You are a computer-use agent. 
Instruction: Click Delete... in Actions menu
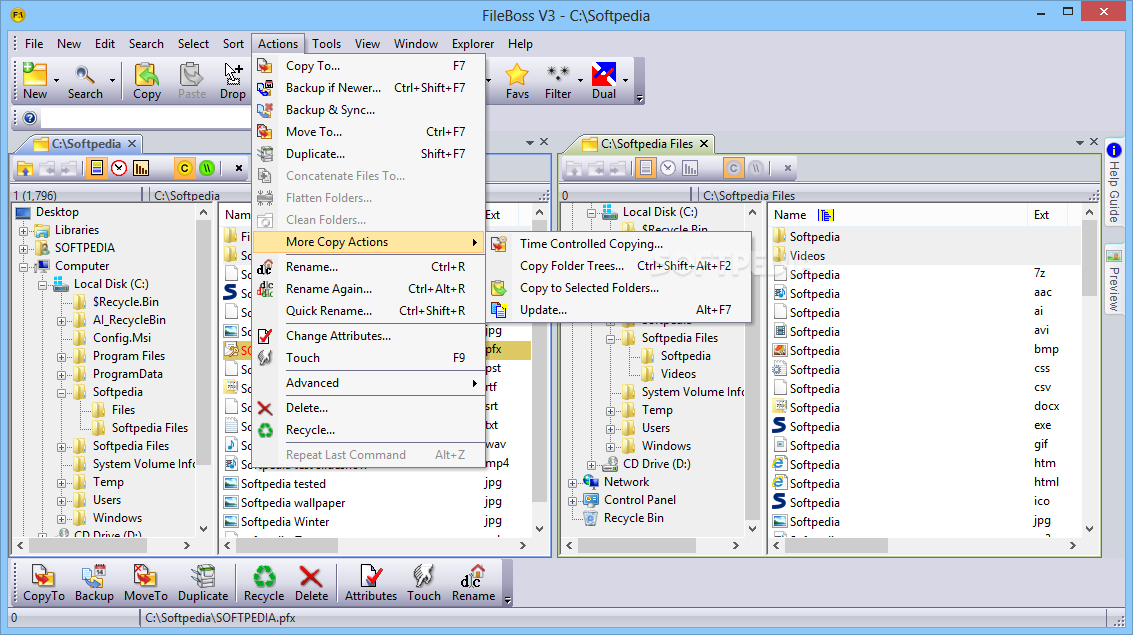[x=369, y=408]
